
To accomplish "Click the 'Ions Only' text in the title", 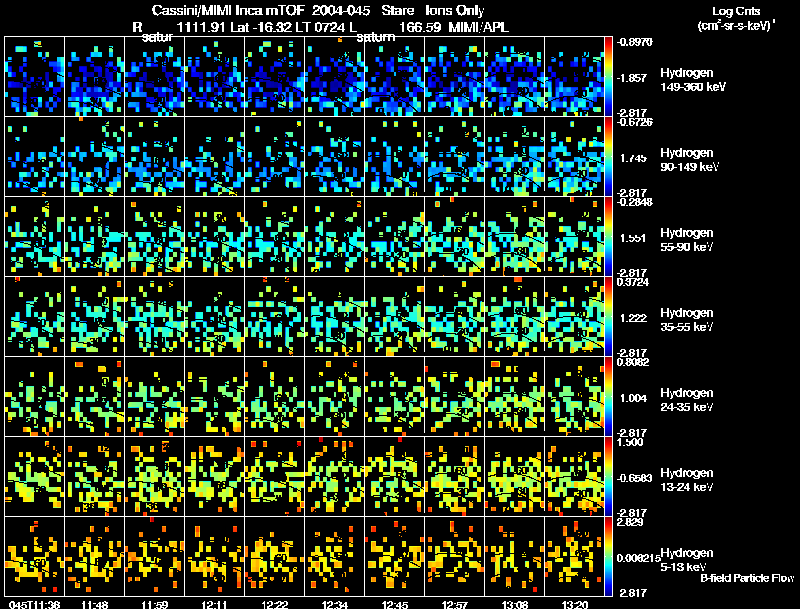I will tap(455, 10).
